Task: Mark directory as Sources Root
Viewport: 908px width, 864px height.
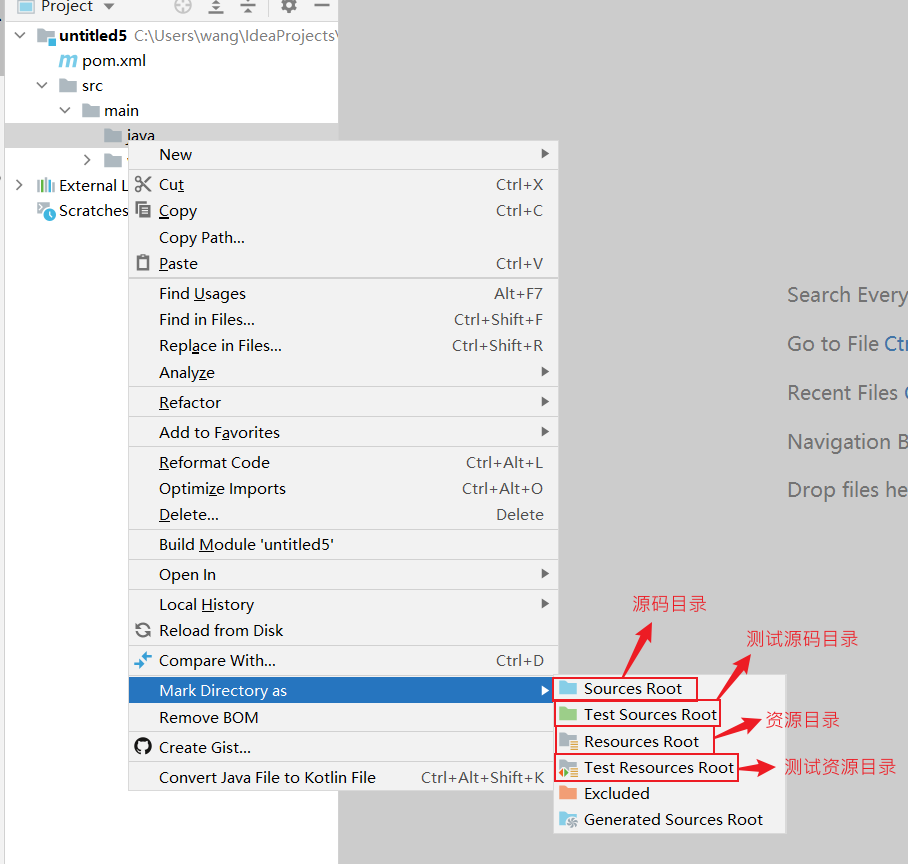Action: (x=669, y=689)
